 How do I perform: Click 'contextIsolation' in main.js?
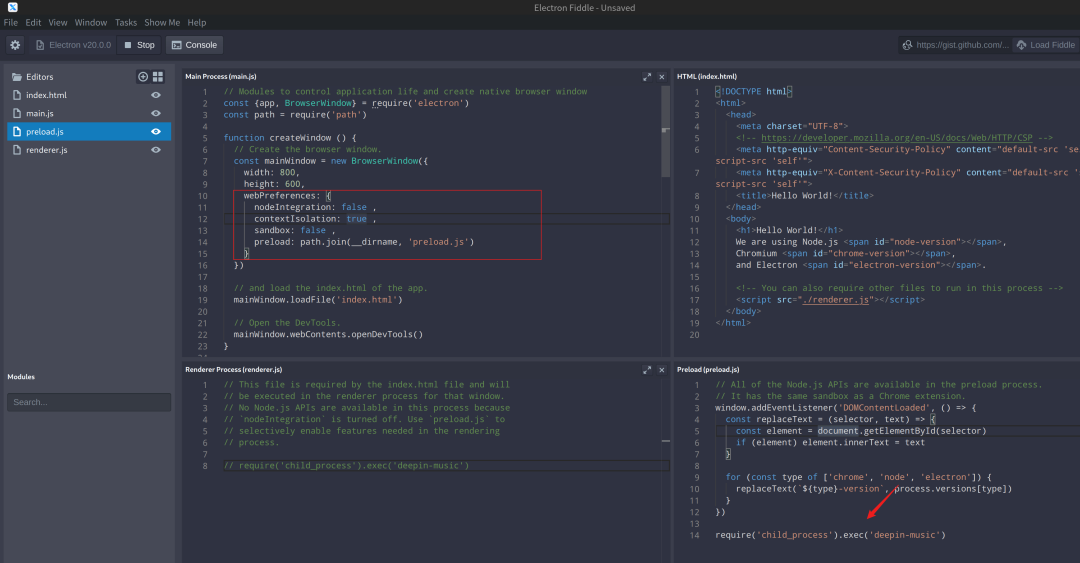(x=295, y=219)
